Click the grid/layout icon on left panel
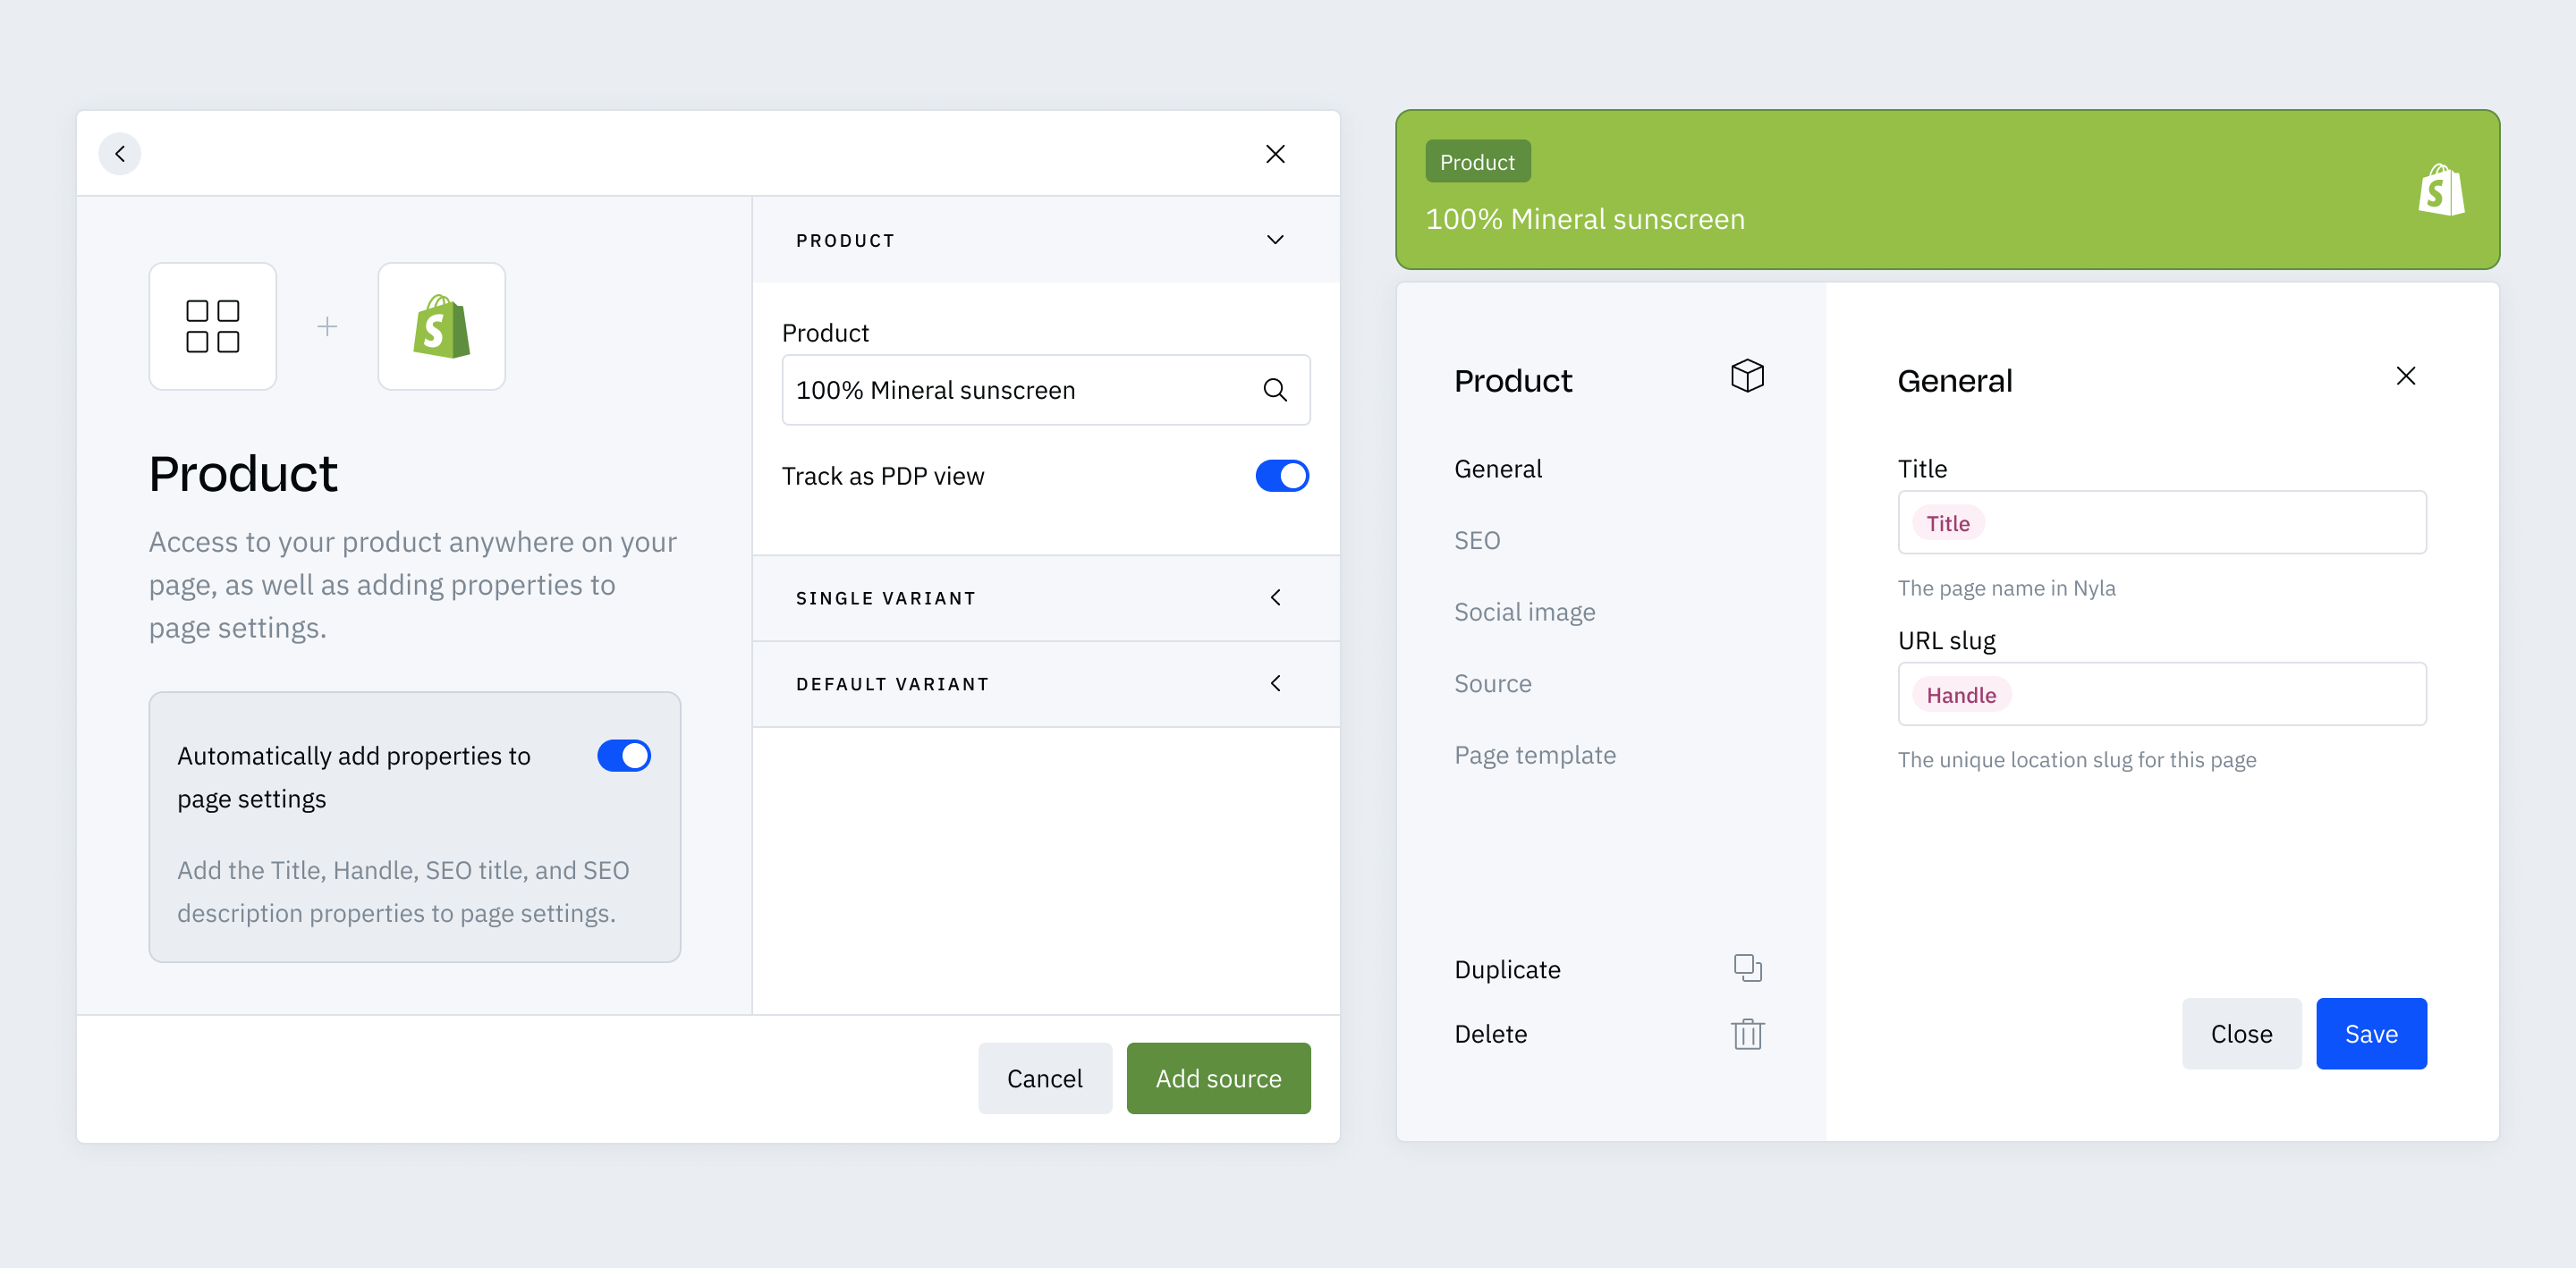The width and height of the screenshot is (2576, 1268). point(214,325)
